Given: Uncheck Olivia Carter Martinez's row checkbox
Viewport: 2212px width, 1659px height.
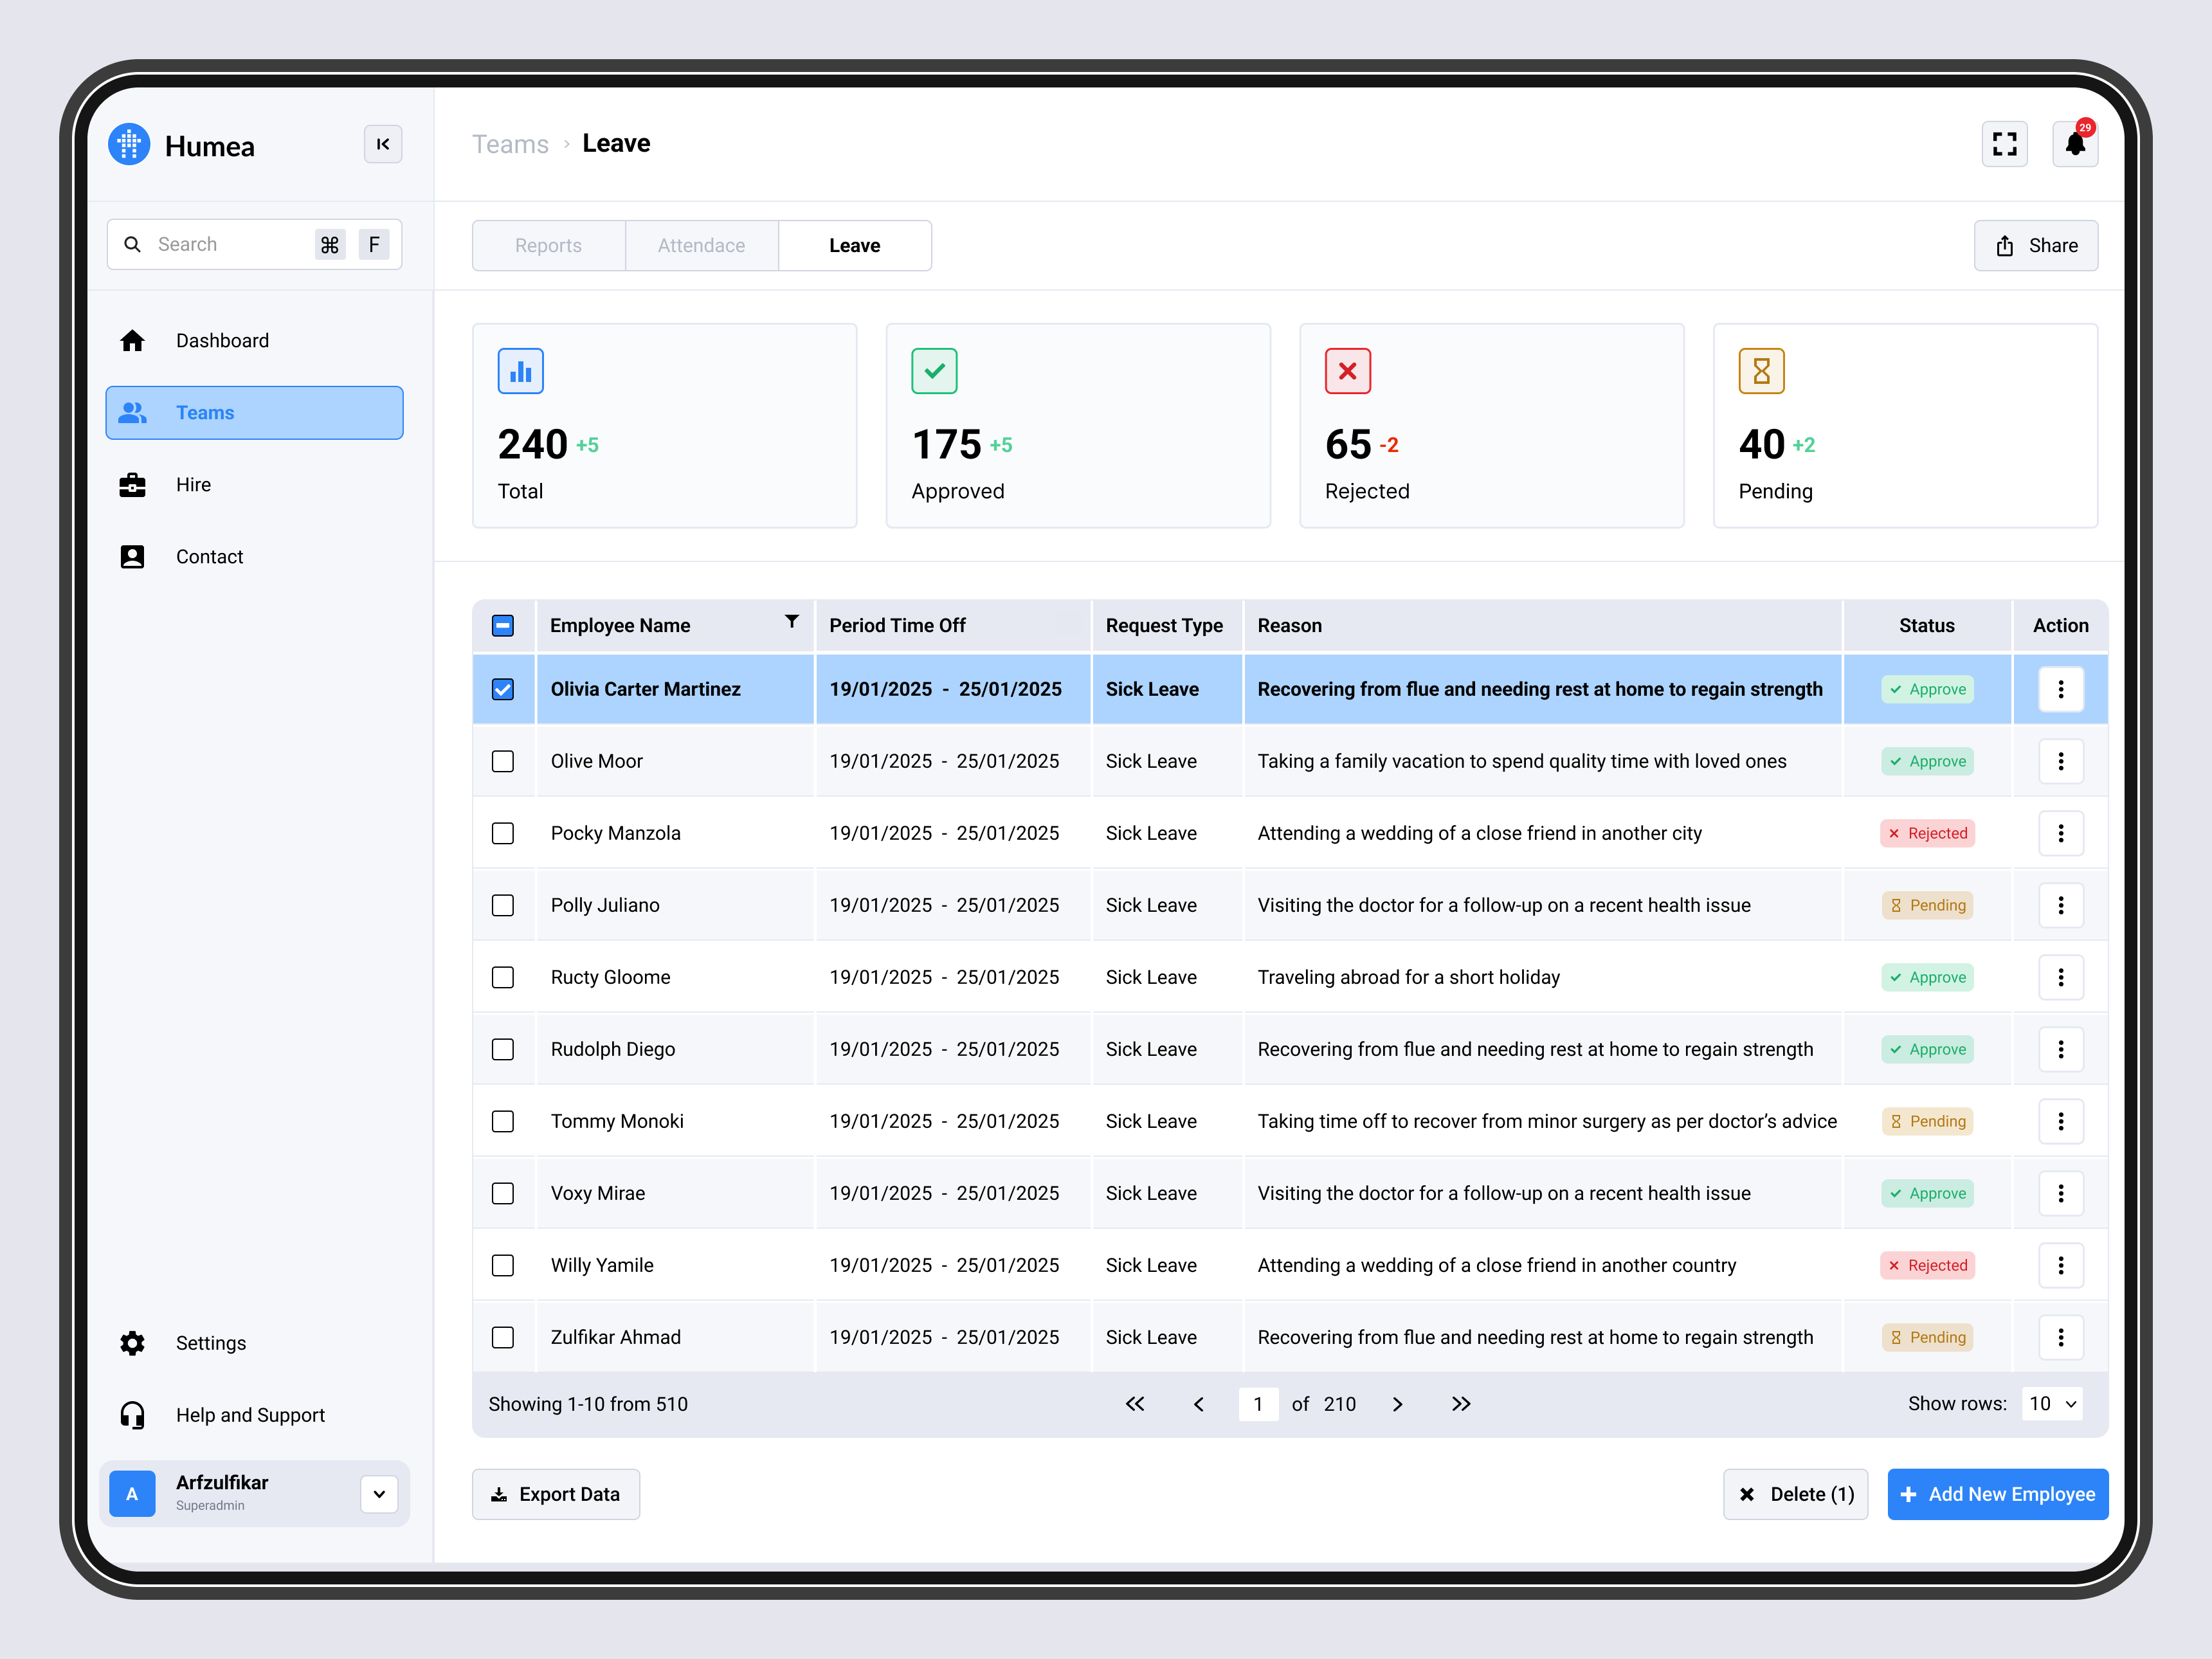Looking at the screenshot, I should [503, 689].
